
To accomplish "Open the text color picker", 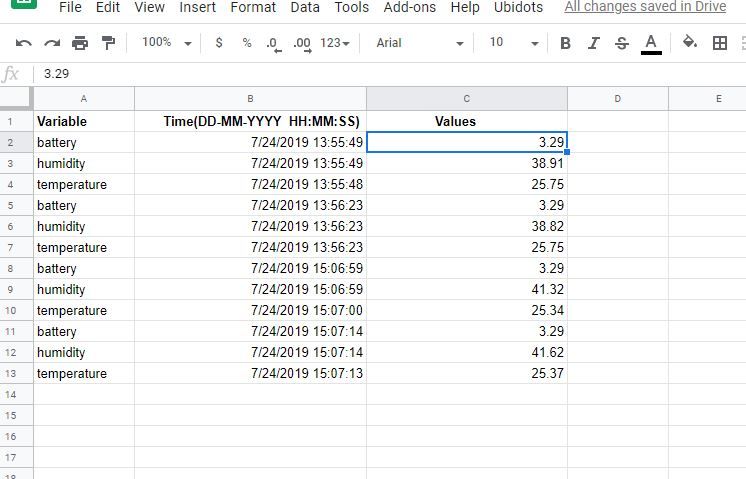I will pyautogui.click(x=651, y=44).
